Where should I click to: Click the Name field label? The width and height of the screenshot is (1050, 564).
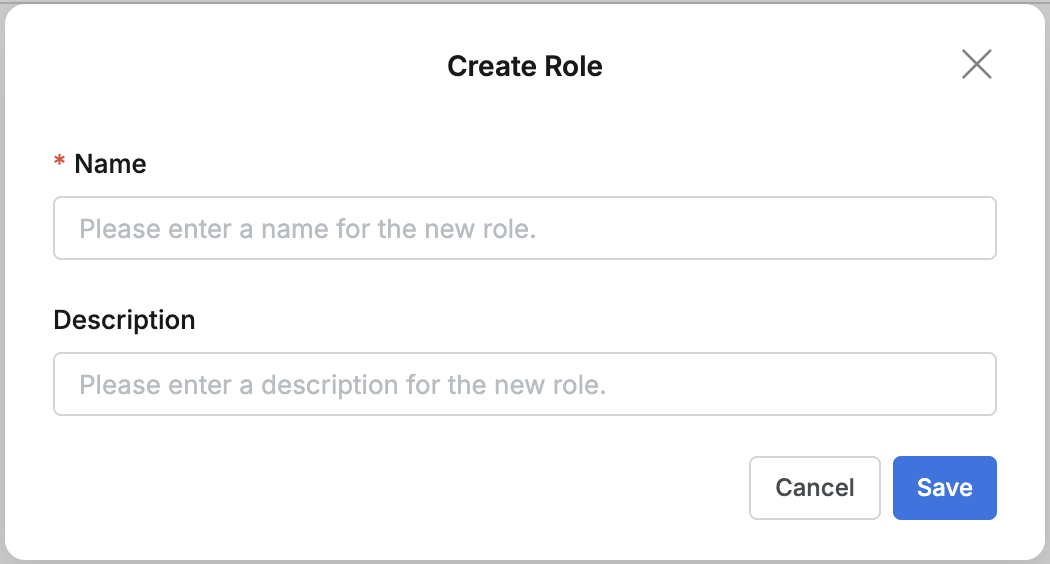[110, 164]
